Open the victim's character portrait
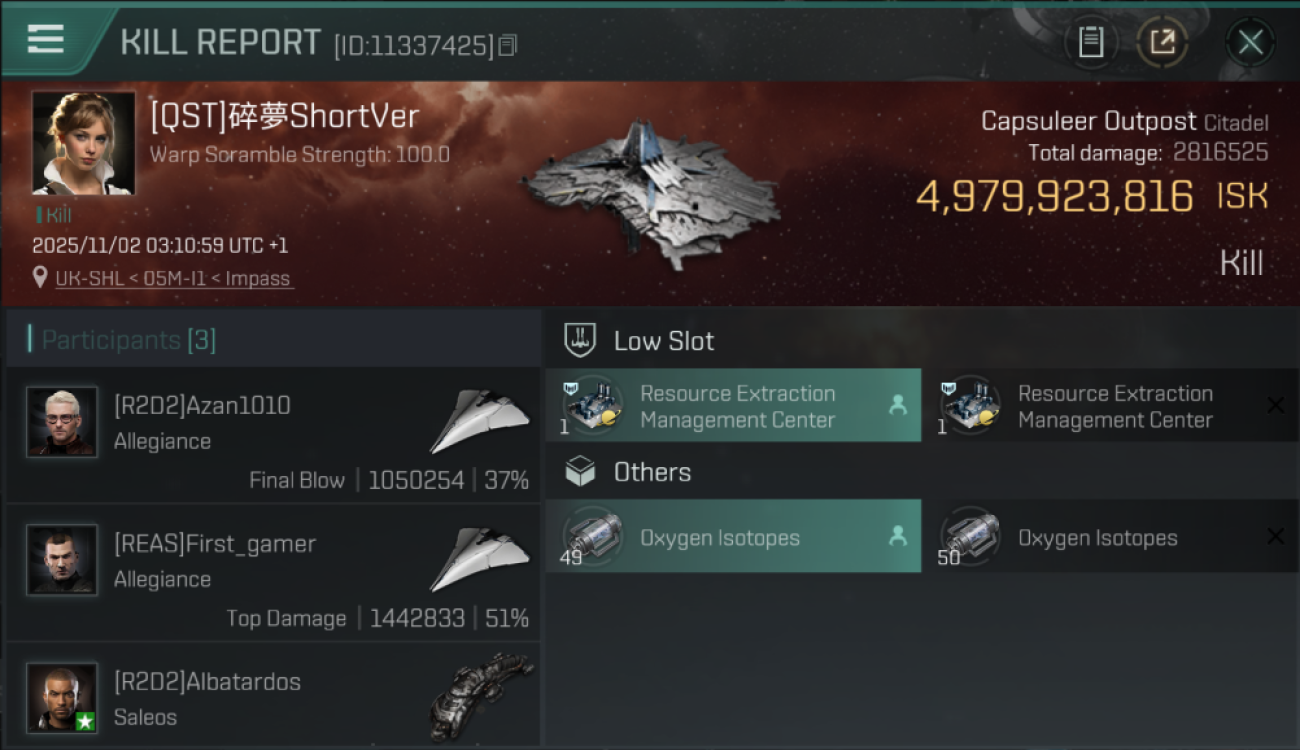Viewport: 1300px width, 750px height. tap(83, 143)
